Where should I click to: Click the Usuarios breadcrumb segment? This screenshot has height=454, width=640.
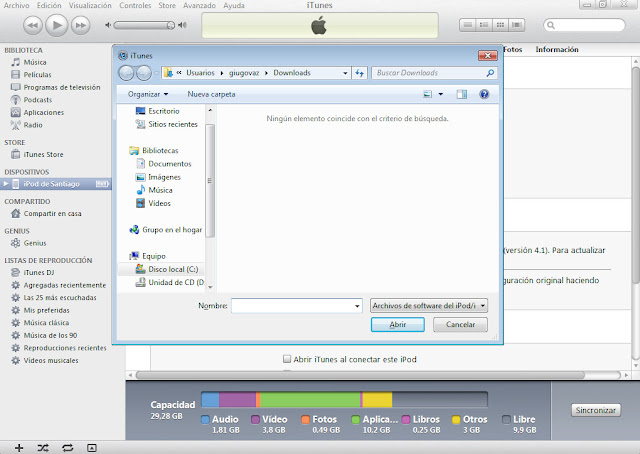tap(200, 73)
